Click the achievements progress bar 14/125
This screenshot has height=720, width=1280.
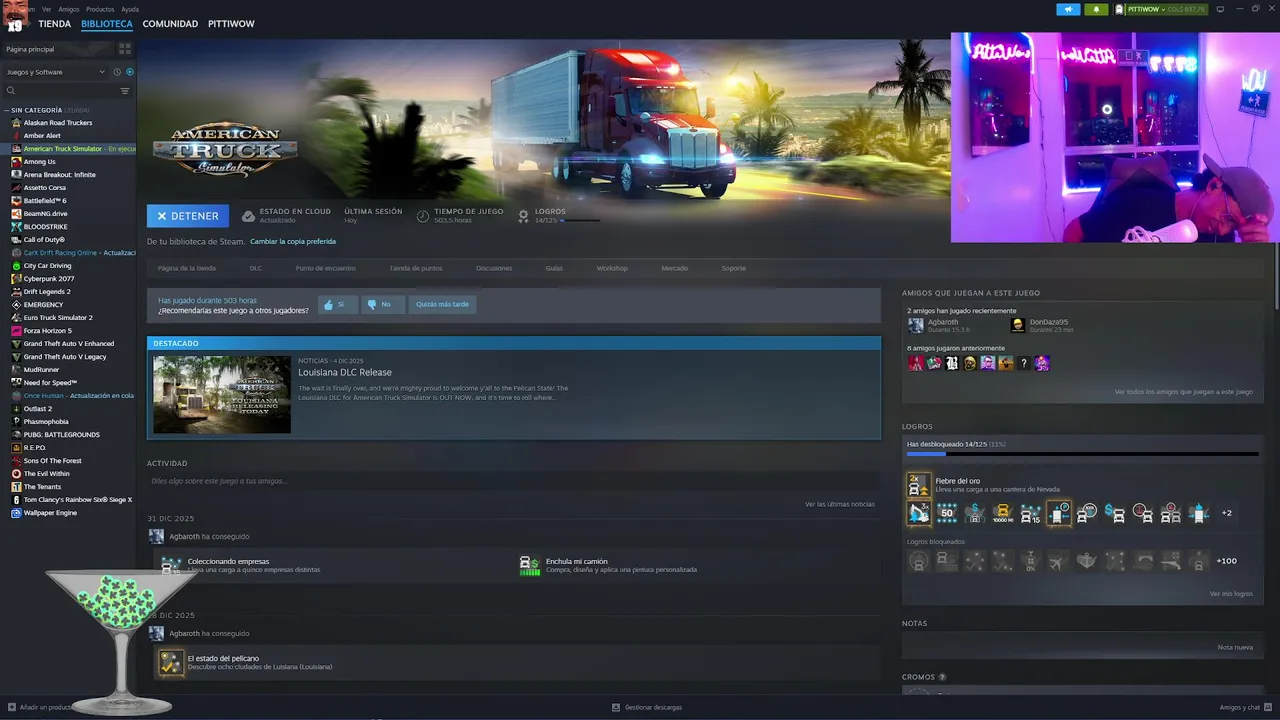1082,454
